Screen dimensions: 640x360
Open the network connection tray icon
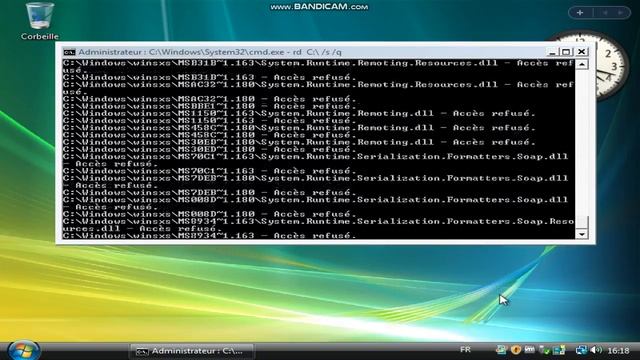(581, 350)
